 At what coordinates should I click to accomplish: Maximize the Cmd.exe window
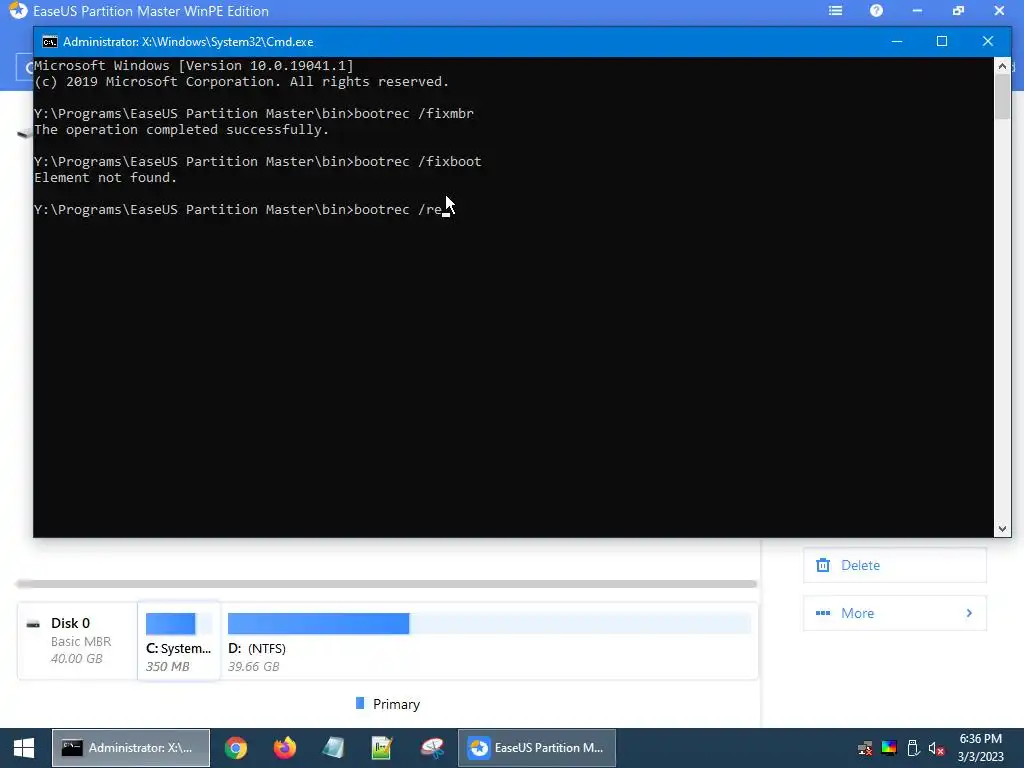[942, 41]
